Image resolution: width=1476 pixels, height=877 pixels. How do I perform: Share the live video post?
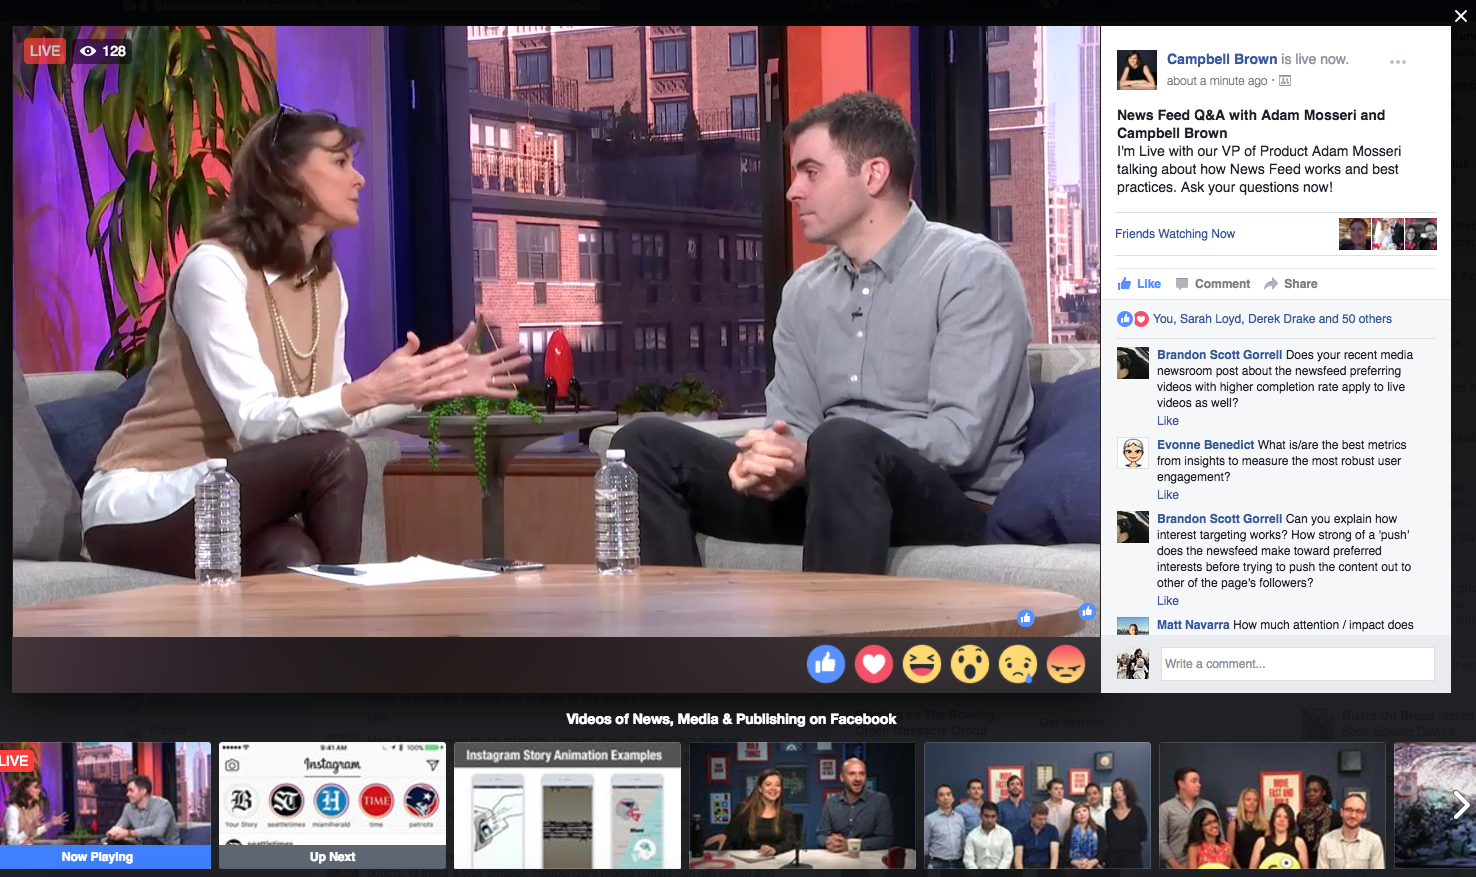pos(1291,284)
